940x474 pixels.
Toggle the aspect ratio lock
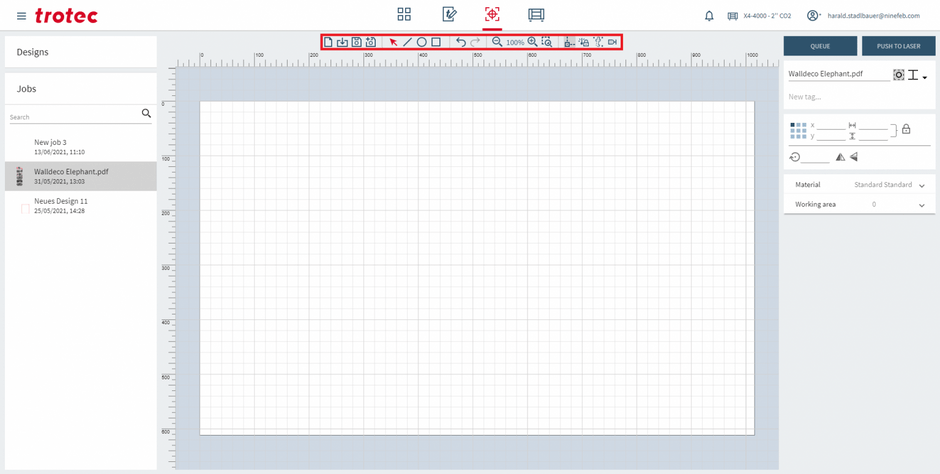(x=906, y=129)
